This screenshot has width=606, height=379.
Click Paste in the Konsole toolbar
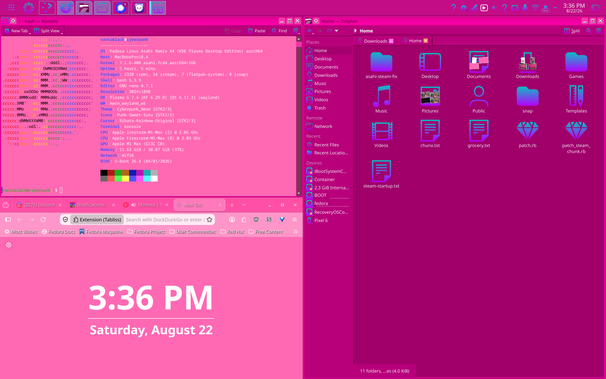point(257,31)
